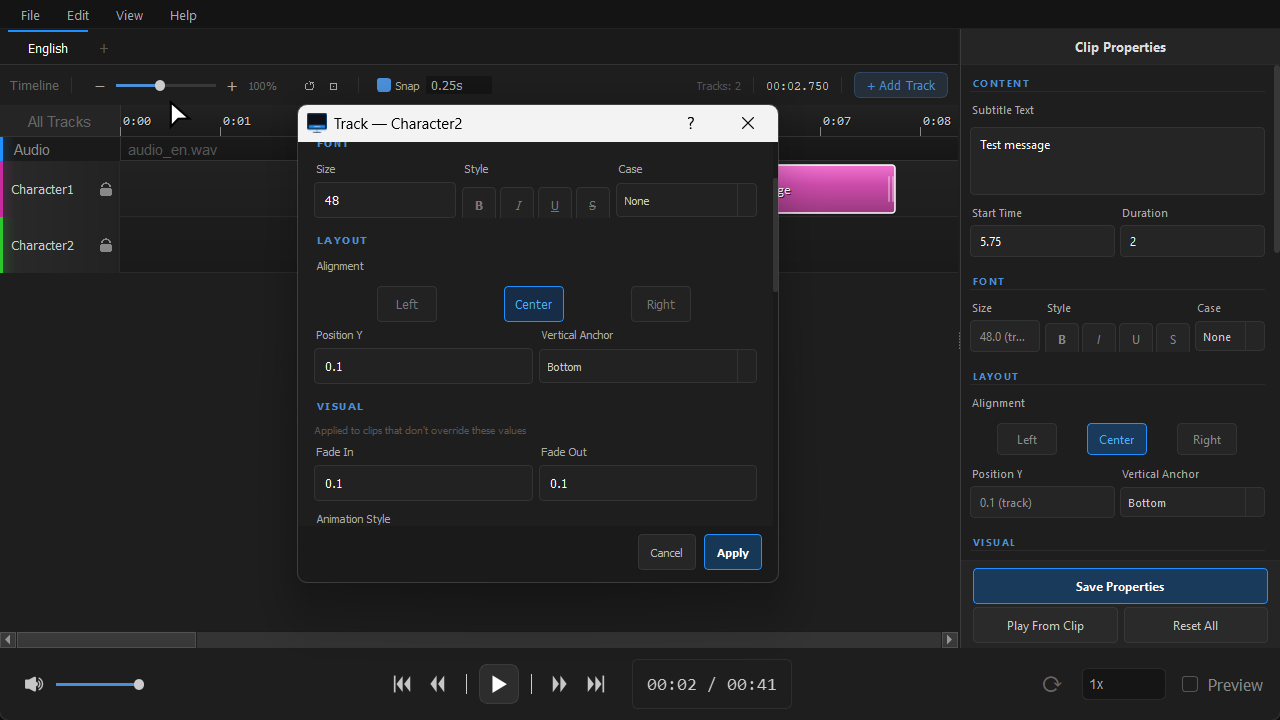Toggle the loop playback icon
Screen dimensions: 1280x720
tap(1051, 684)
